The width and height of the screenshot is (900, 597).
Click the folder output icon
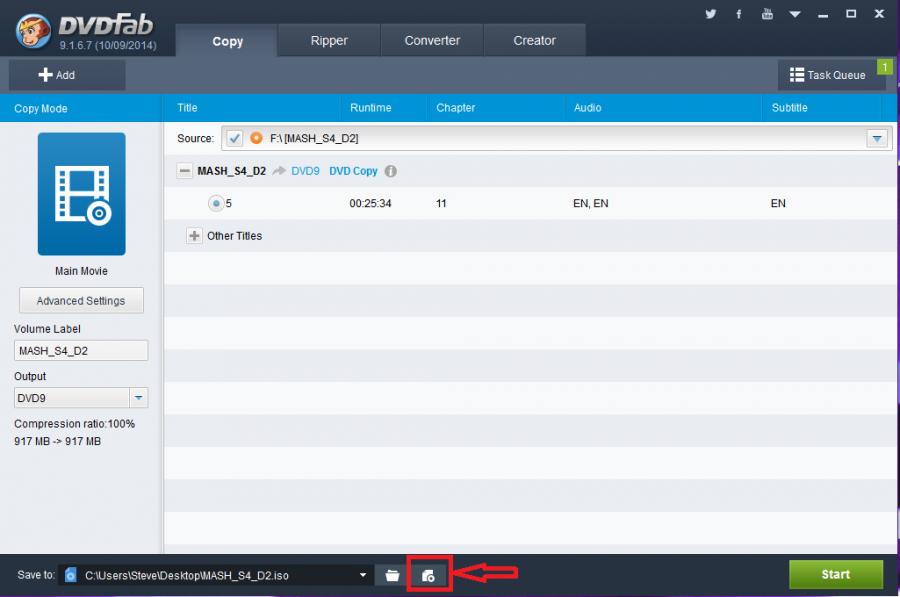pyautogui.click(x=392, y=575)
